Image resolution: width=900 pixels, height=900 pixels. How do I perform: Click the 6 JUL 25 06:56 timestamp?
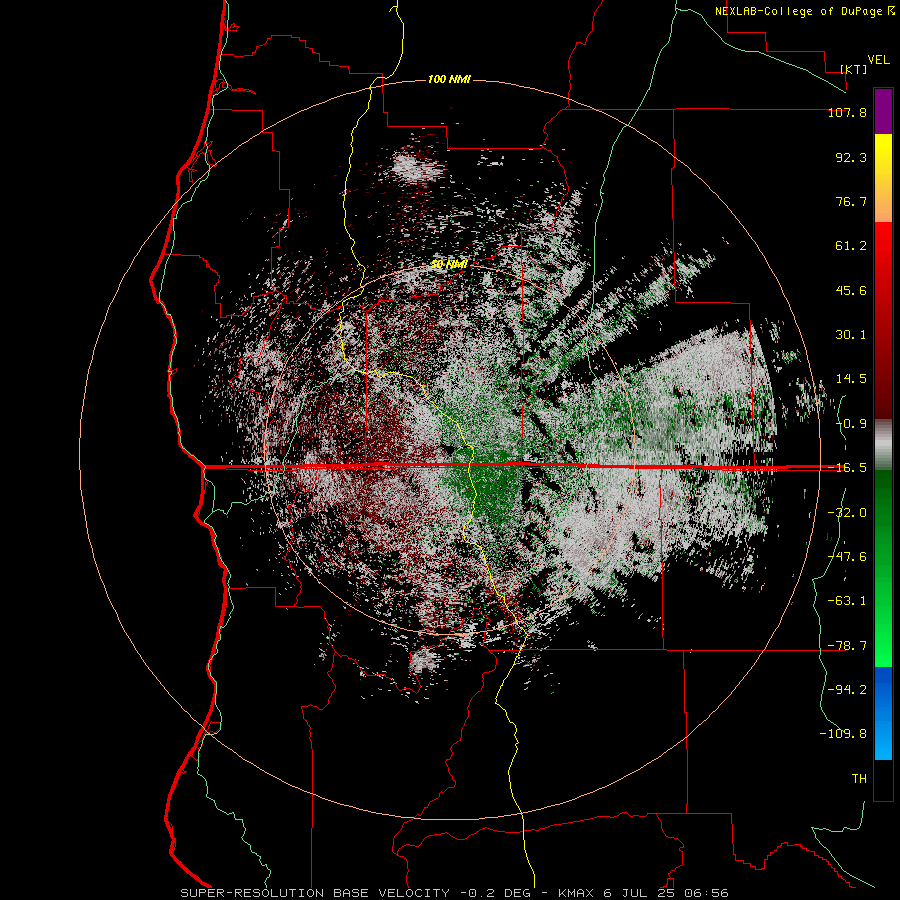point(666,893)
